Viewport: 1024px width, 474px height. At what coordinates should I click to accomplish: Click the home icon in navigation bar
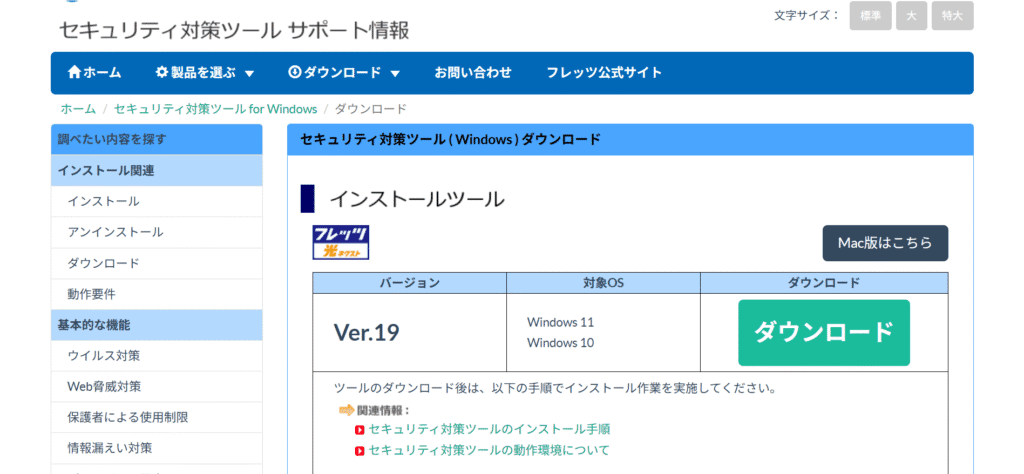click(74, 72)
